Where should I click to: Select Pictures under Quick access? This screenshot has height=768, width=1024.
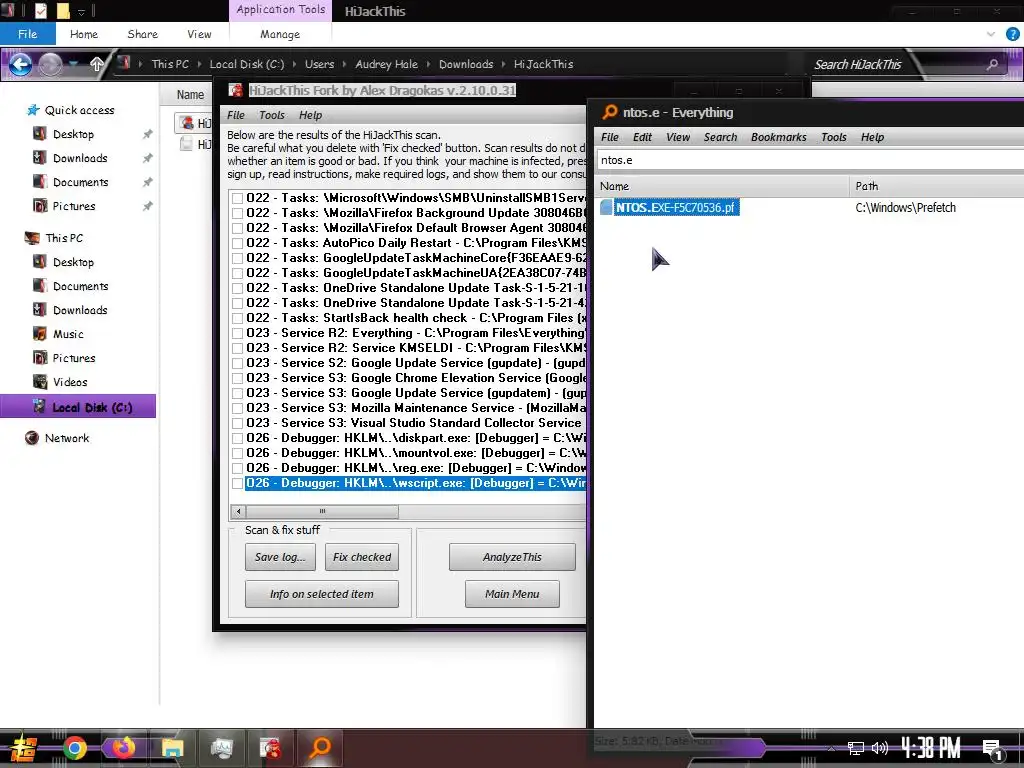coord(74,206)
